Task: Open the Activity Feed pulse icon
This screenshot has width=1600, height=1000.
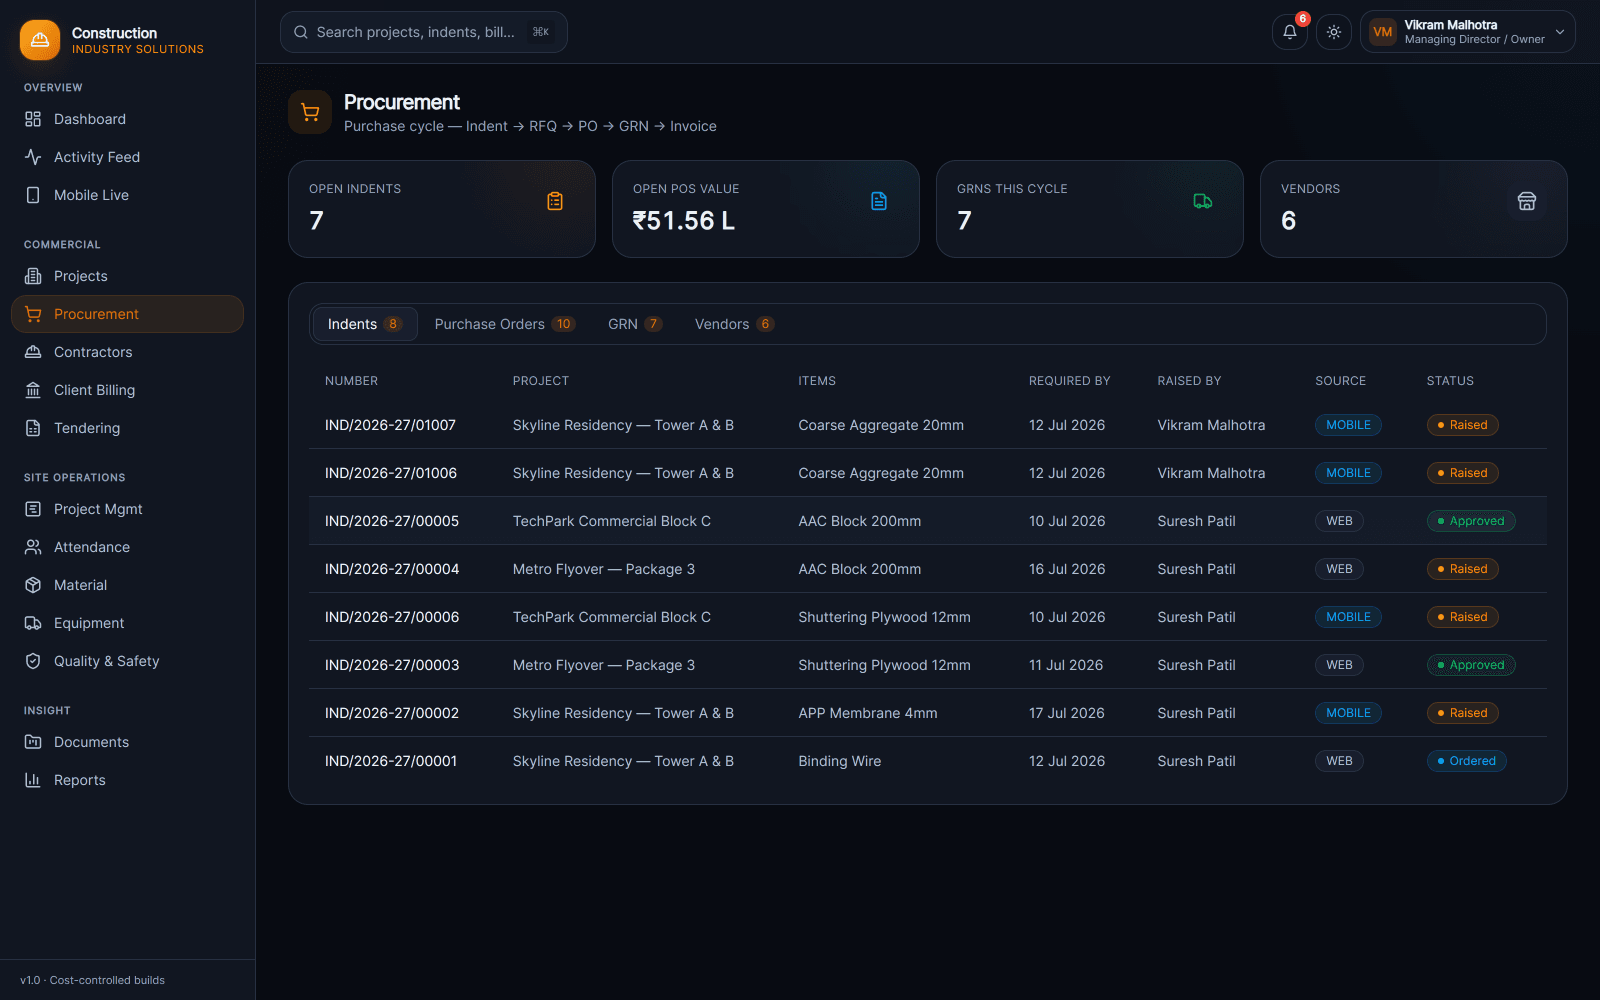Action: (33, 157)
